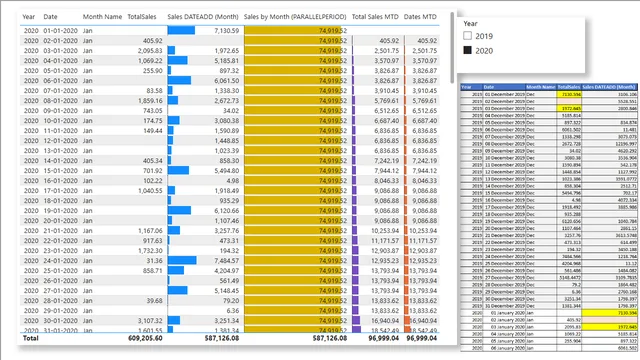The height and width of the screenshot is (360, 640).
Task: Click DATEADD value 7,484.57
Action: [x=227, y=261]
